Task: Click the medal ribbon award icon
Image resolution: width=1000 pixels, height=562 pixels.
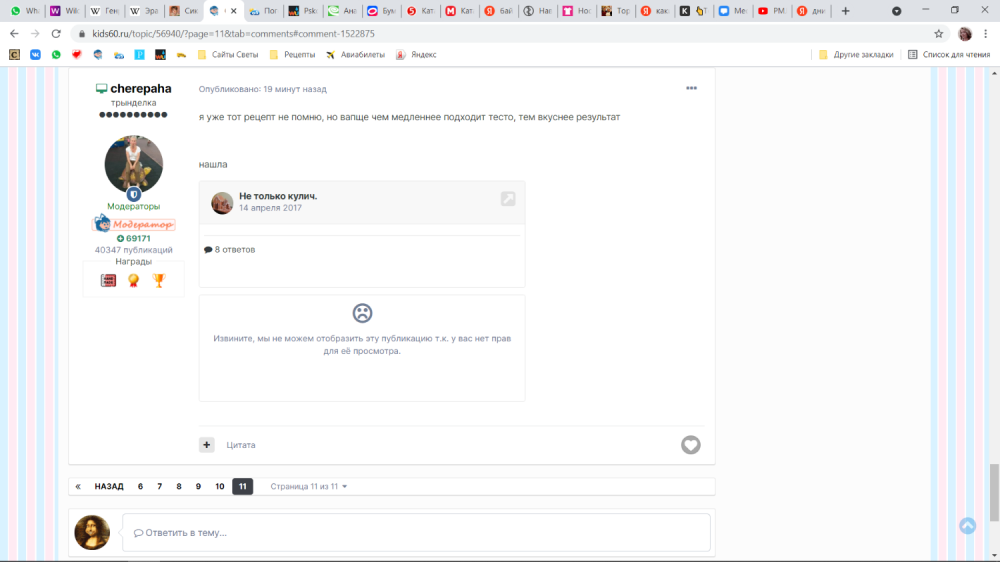Action: point(133,281)
